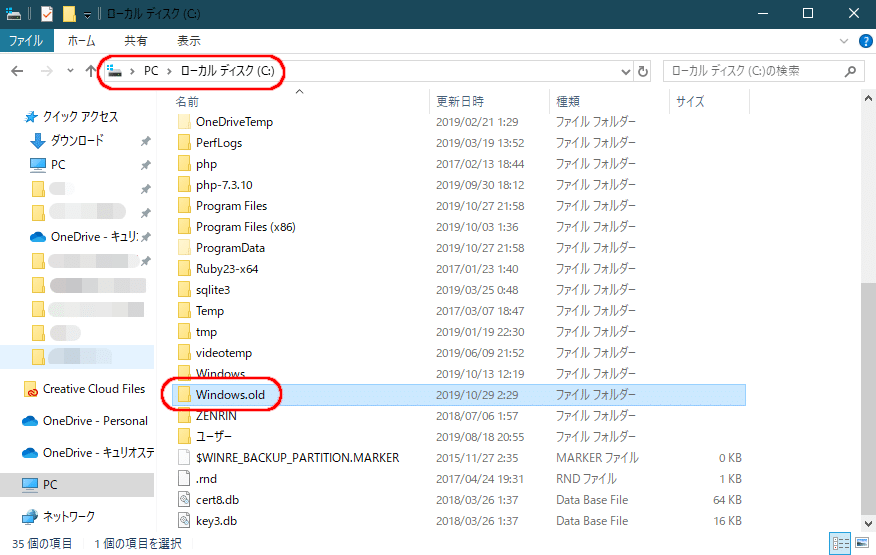The width and height of the screenshot is (876, 555).
Task: Select the Temp folder name
Action: tap(210, 311)
